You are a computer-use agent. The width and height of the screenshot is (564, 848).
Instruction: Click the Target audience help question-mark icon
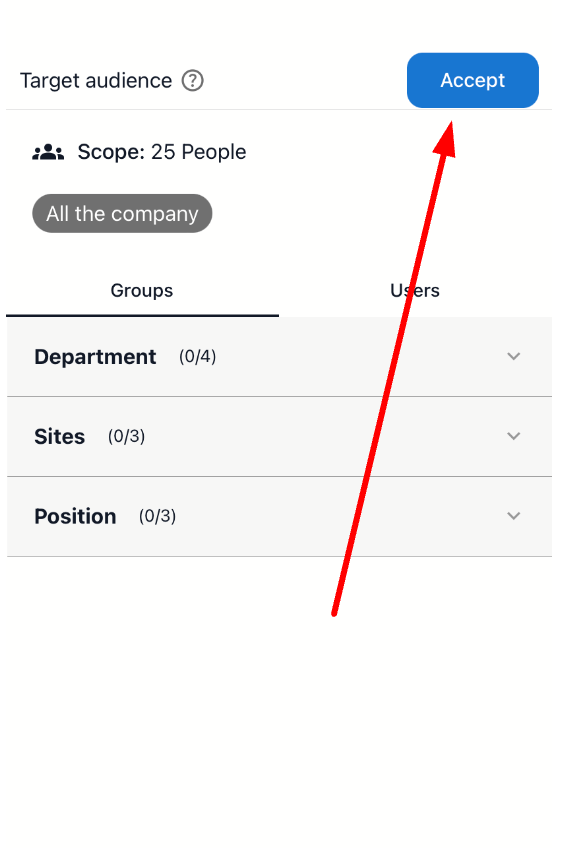[x=192, y=81]
